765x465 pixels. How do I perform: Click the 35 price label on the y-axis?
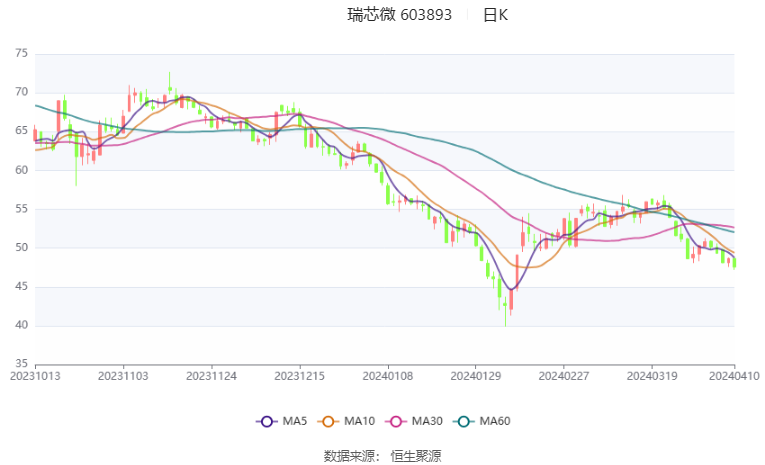[20, 364]
